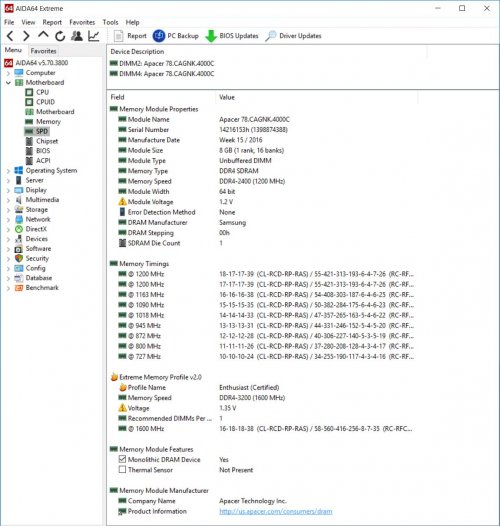The width and height of the screenshot is (500, 526).
Task: Expand the Network tree node
Action: point(8,219)
